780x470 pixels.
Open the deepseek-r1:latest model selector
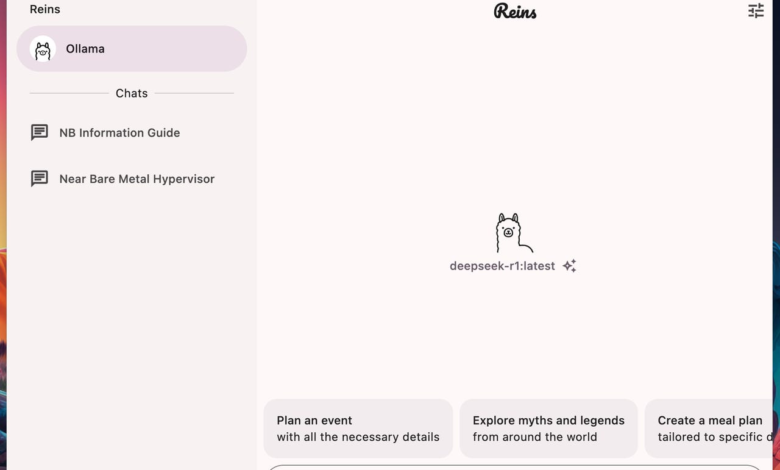point(502,266)
